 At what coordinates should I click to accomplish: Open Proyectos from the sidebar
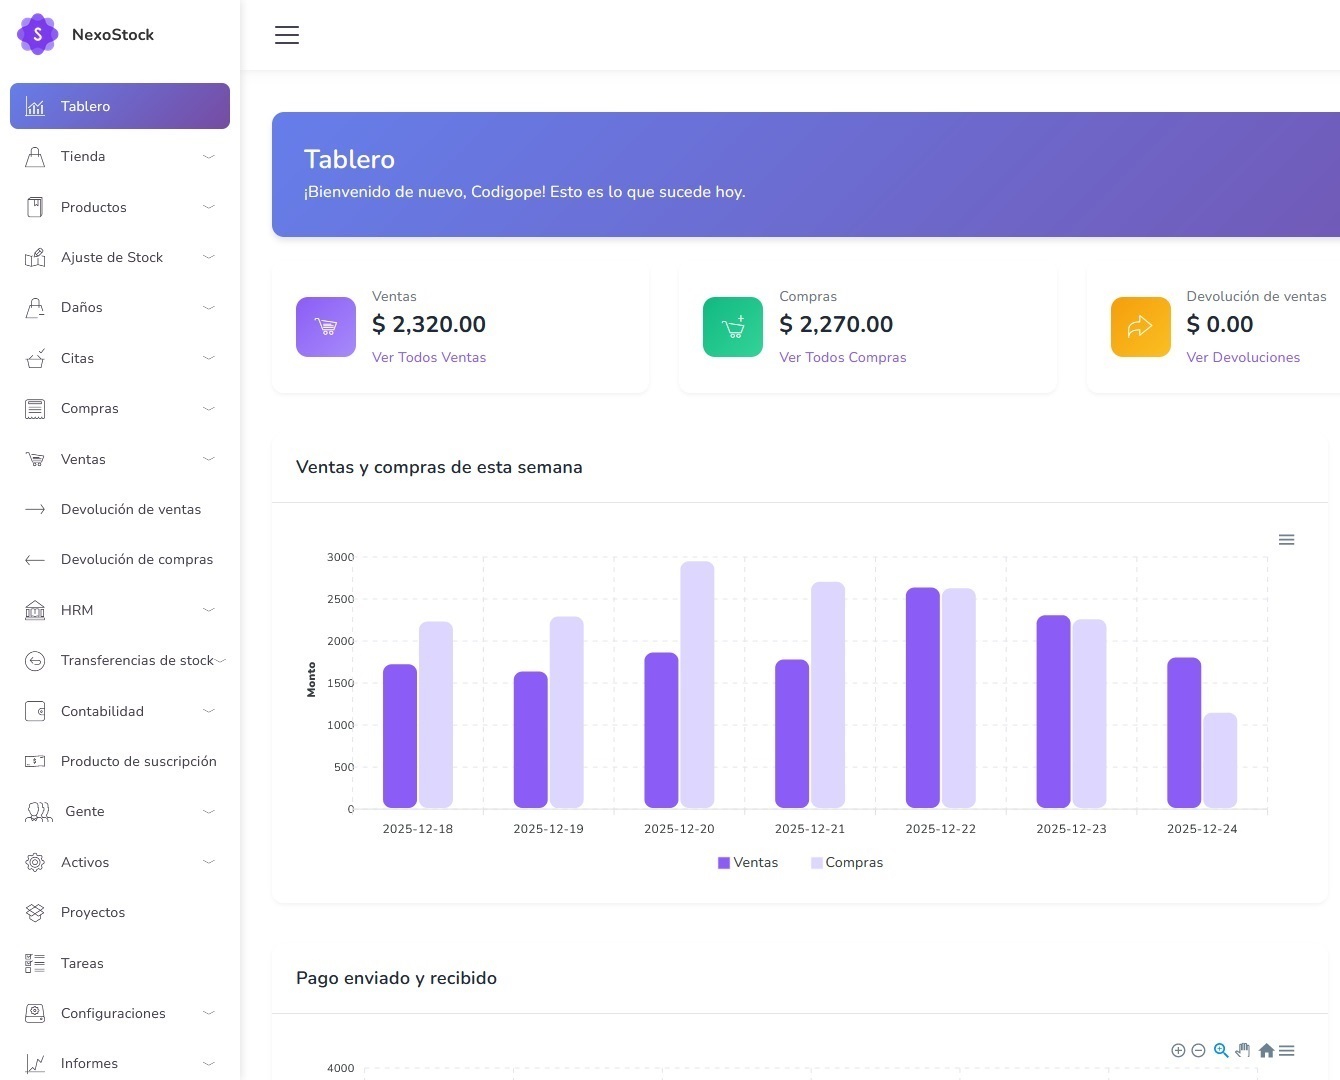[x=93, y=912]
